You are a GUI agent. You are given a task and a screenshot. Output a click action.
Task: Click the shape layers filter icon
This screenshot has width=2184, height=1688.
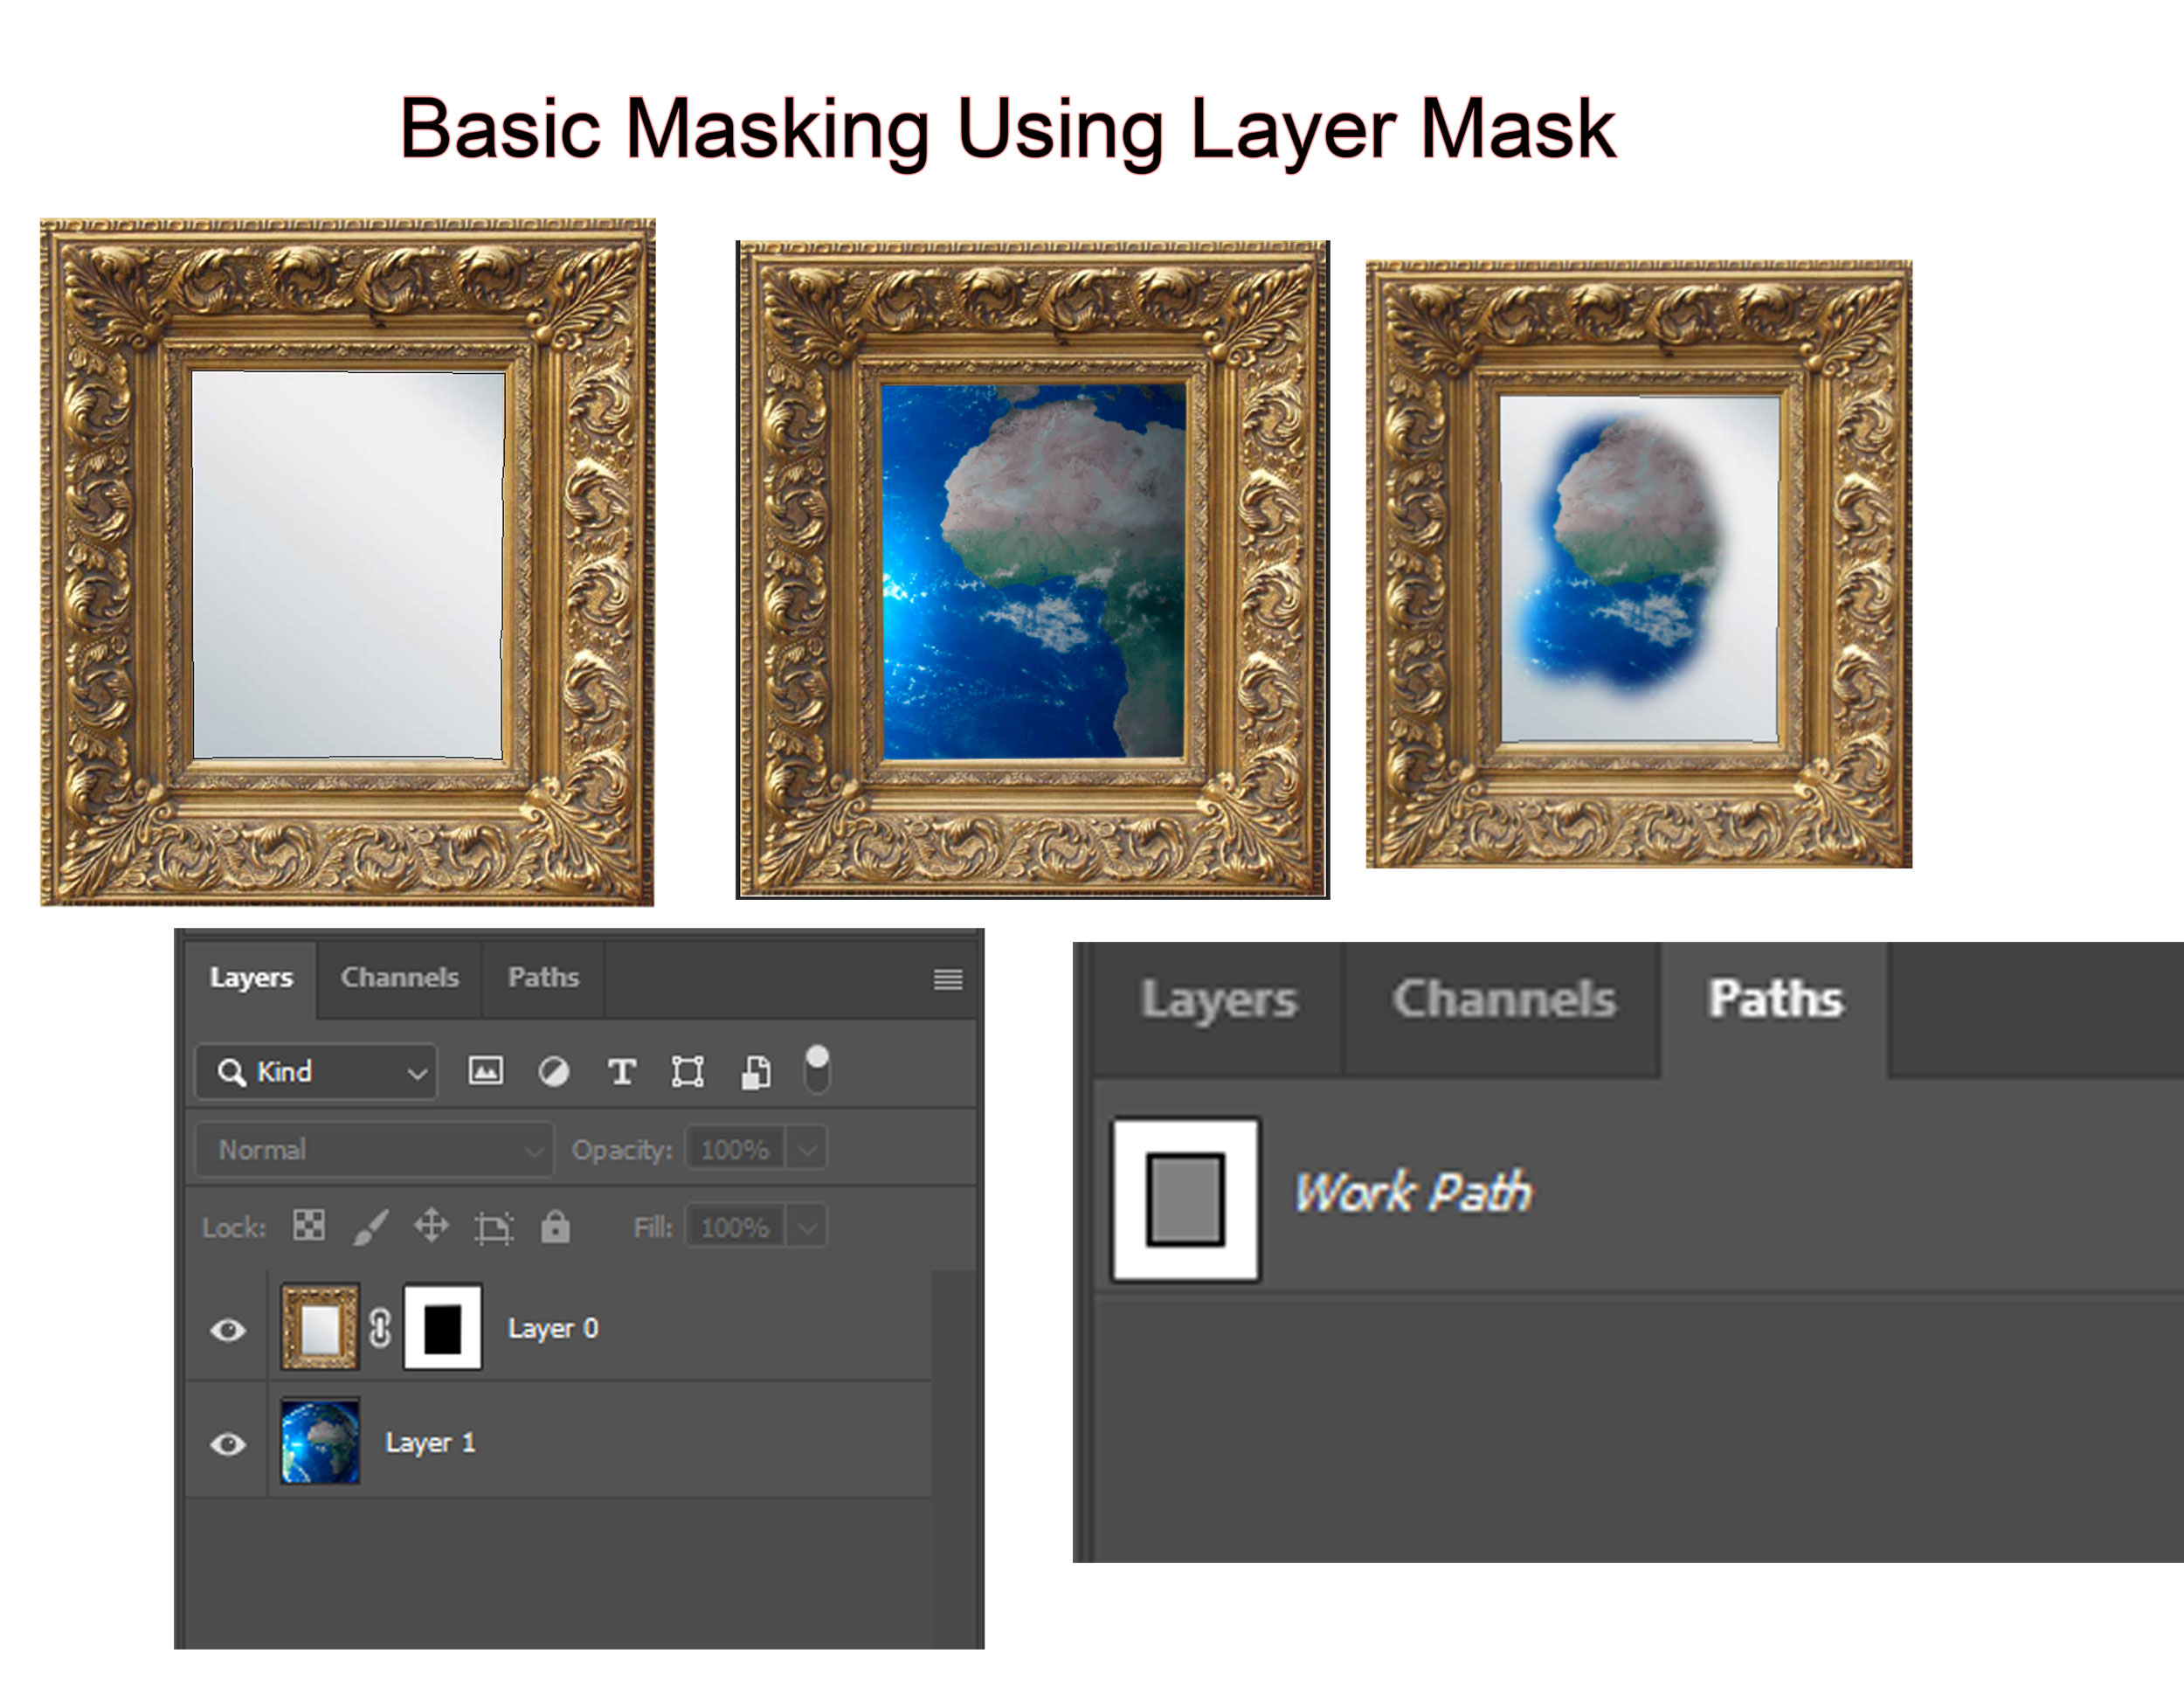[x=689, y=1071]
